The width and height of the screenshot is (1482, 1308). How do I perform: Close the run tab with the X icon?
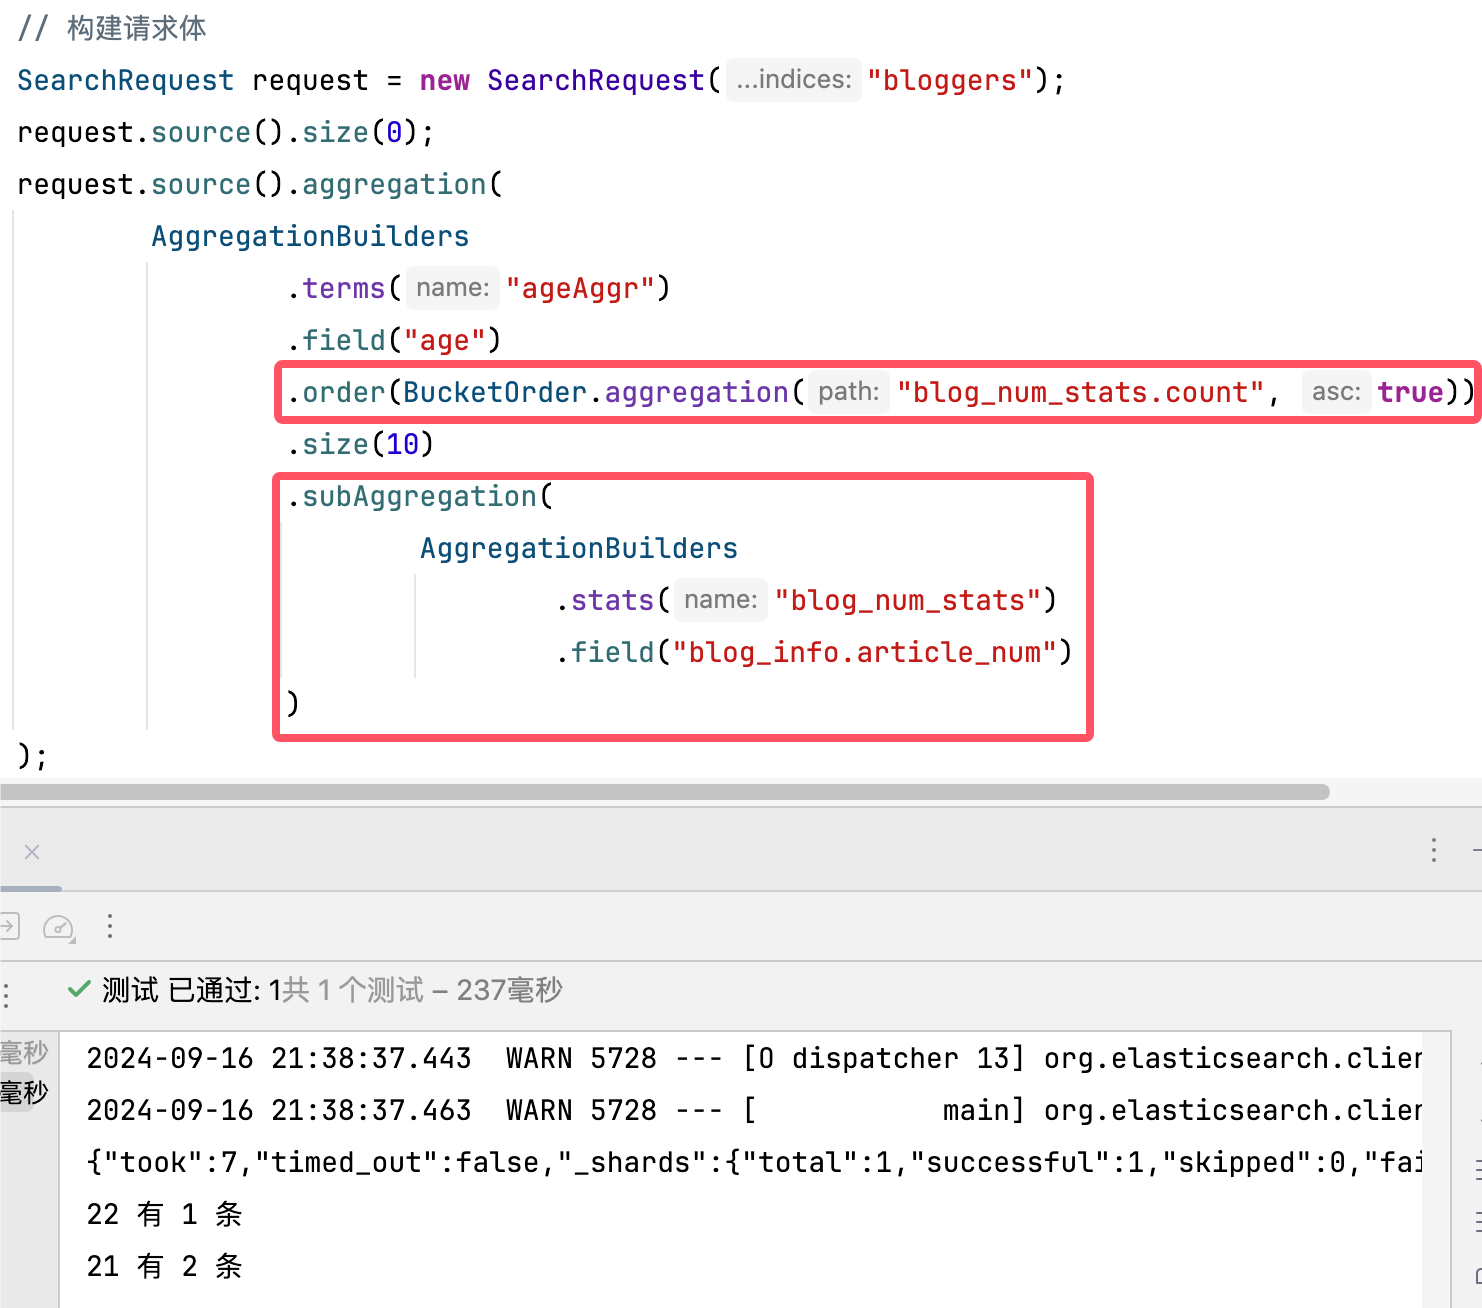click(32, 852)
